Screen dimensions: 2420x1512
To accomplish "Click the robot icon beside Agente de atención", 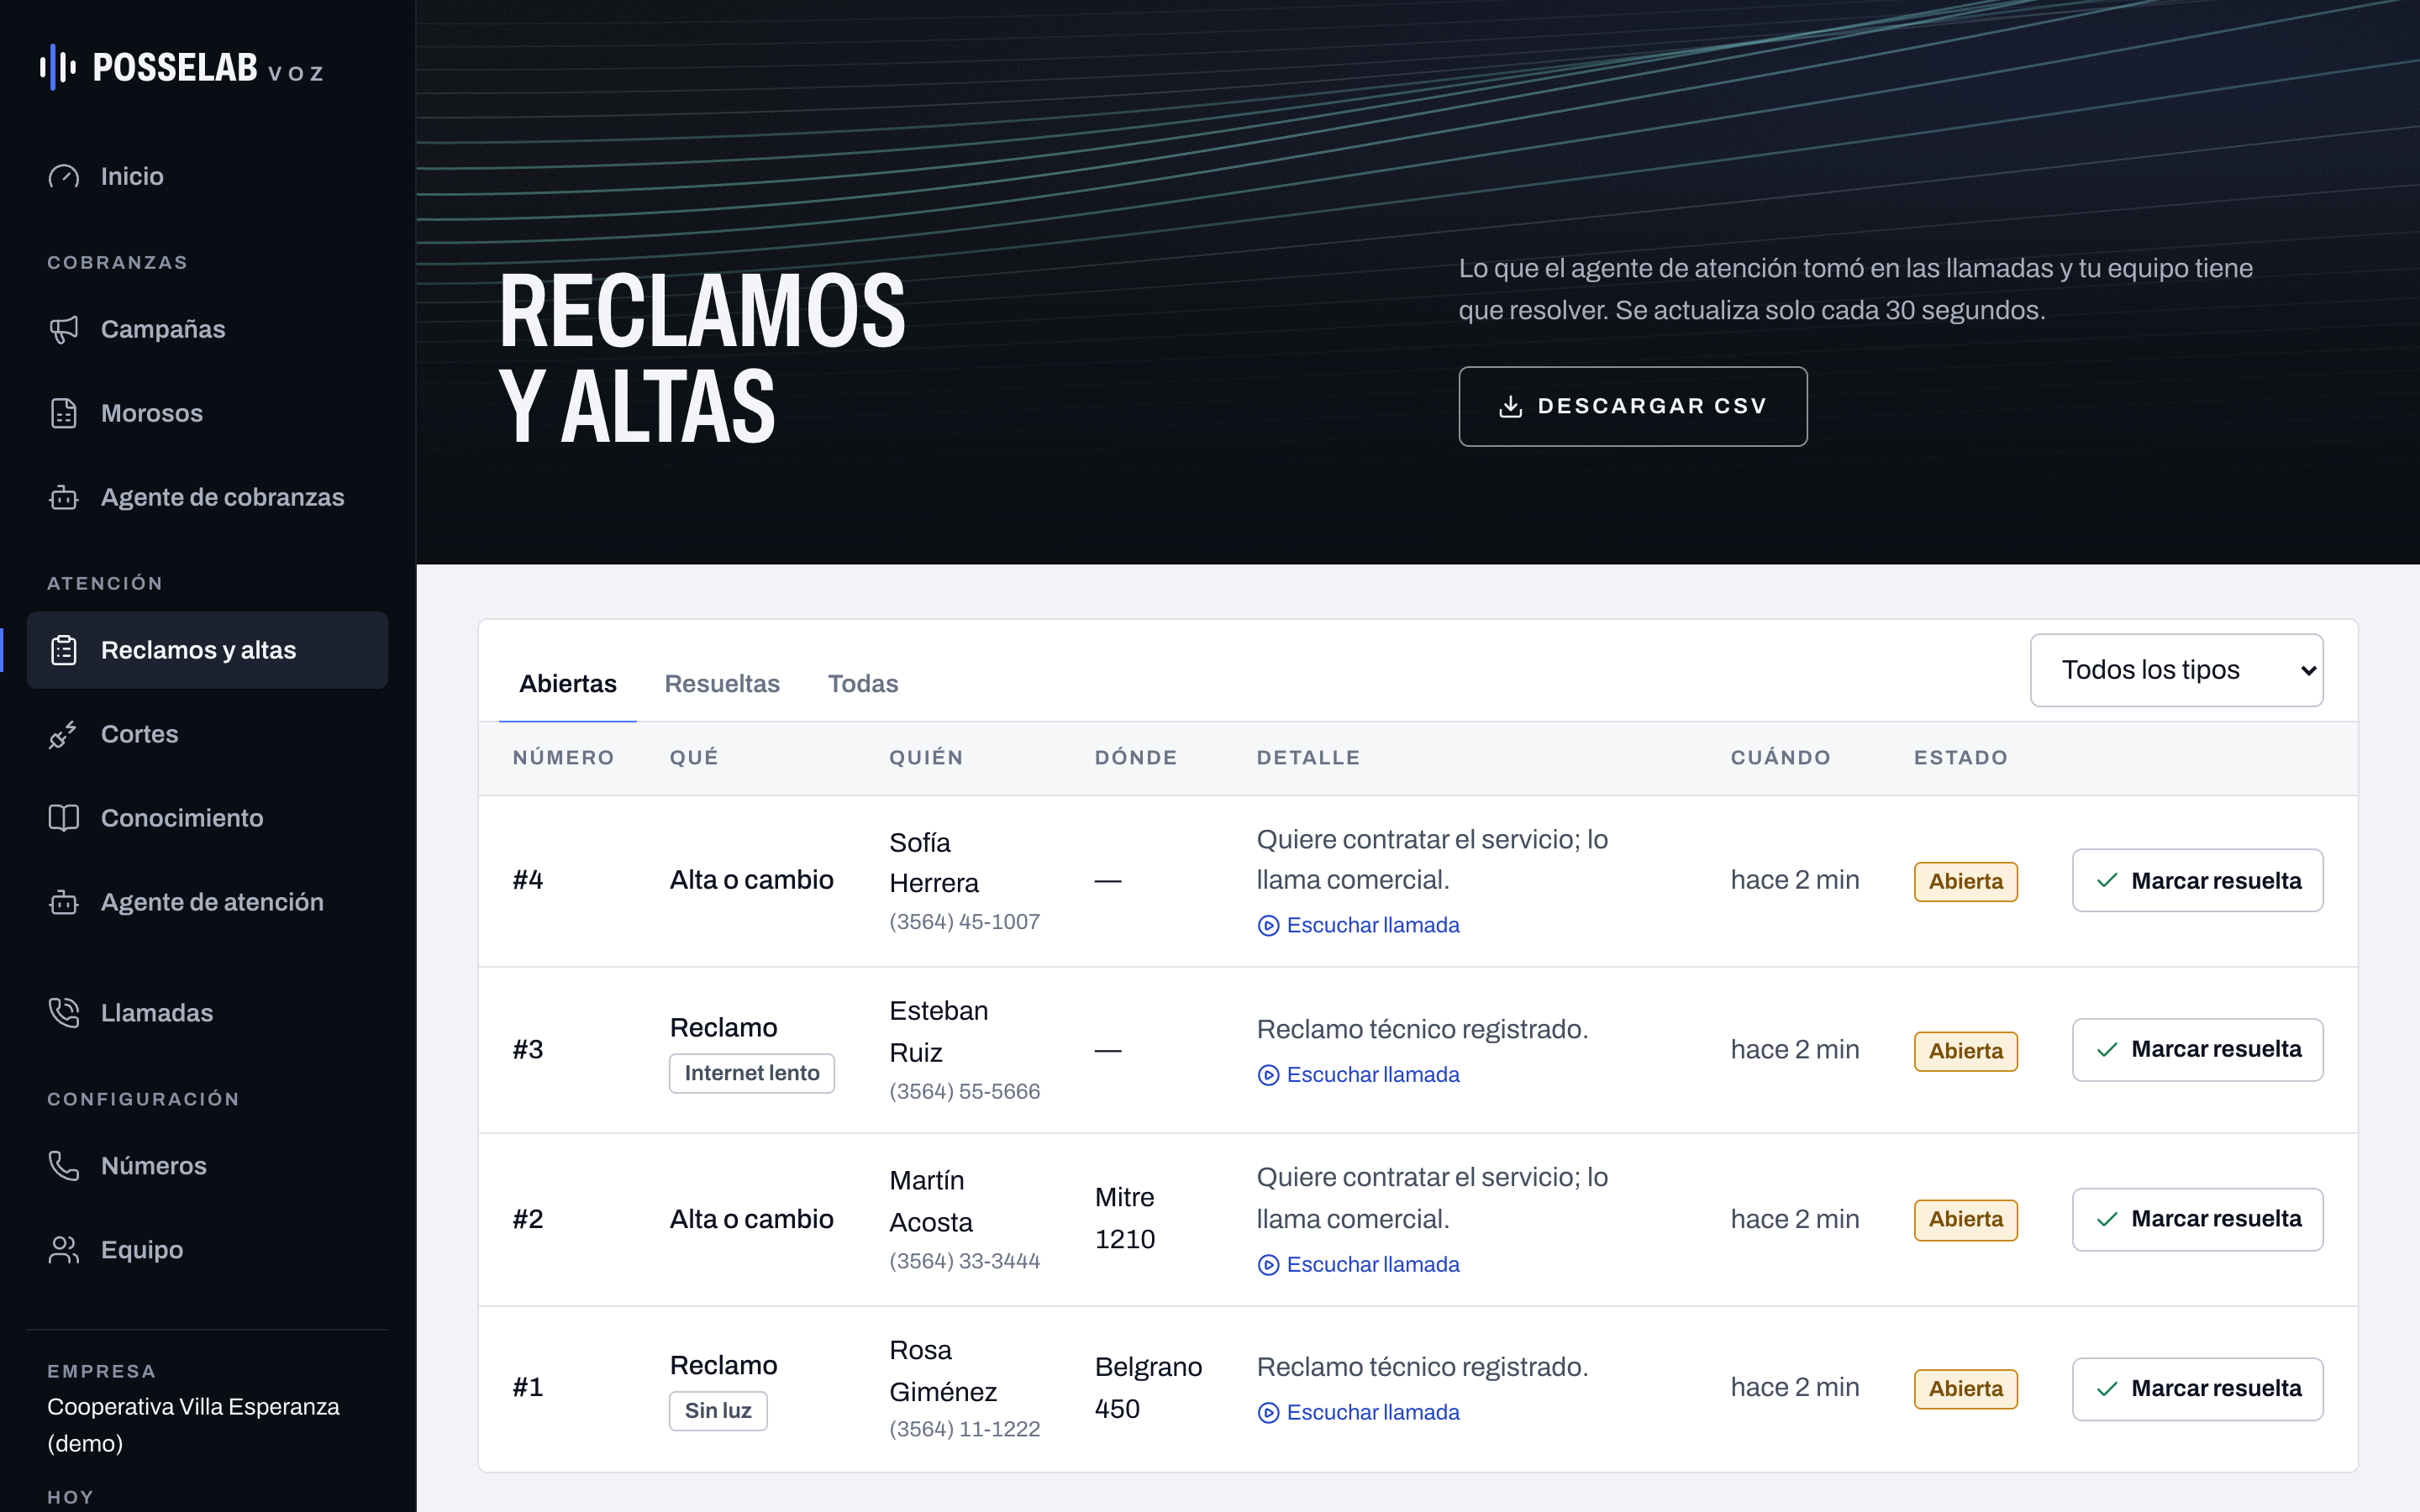I will 64,903.
